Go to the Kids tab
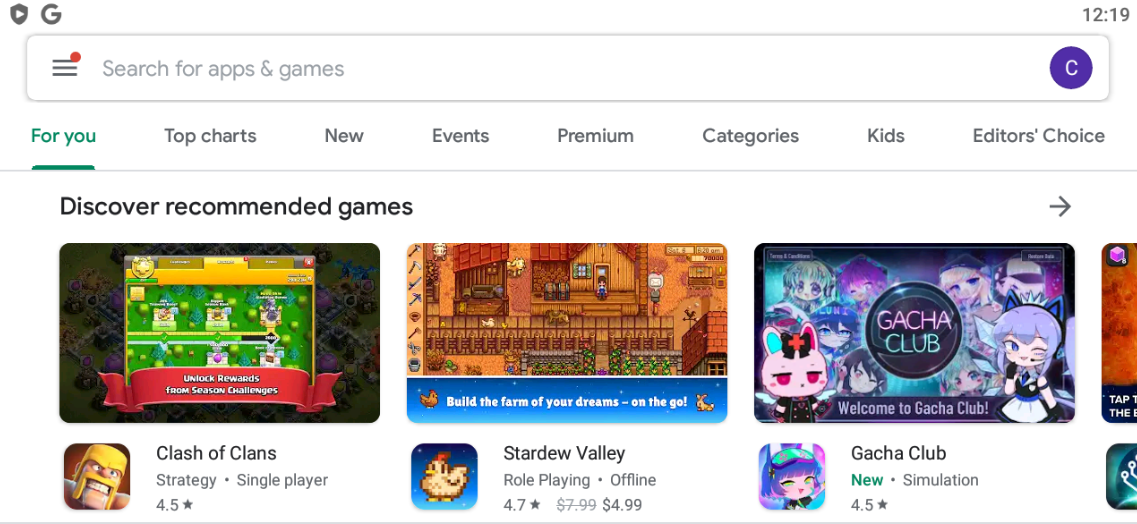Image resolution: width=1137 pixels, height=524 pixels. pos(885,136)
